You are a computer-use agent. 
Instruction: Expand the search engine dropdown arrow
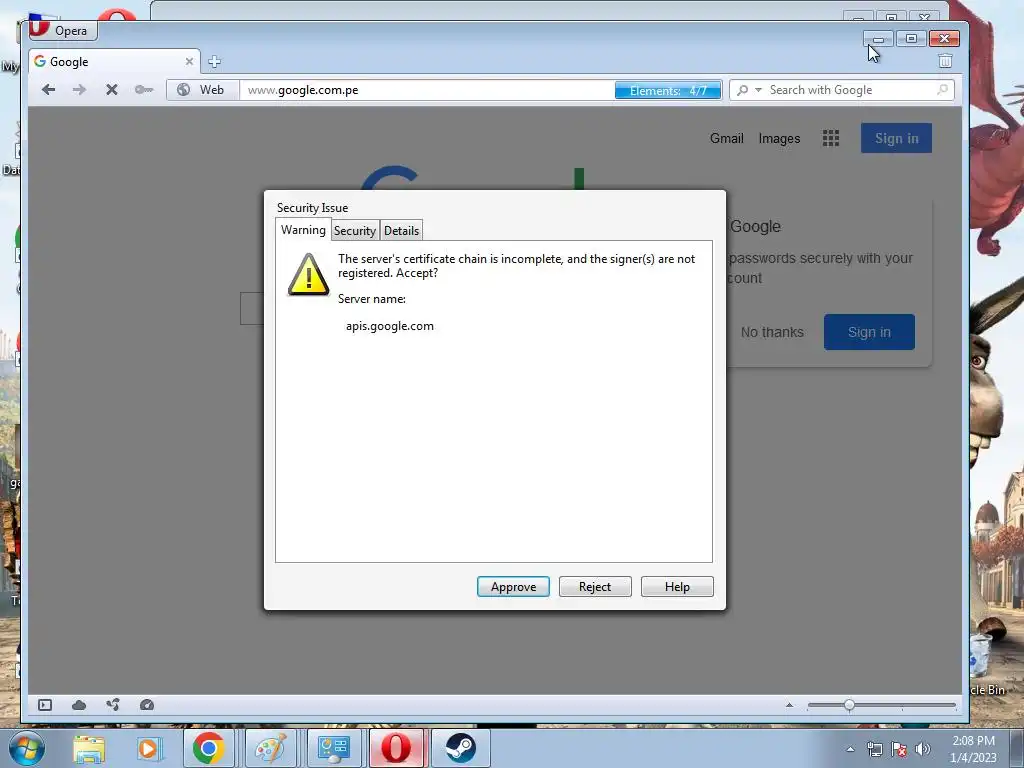(x=758, y=89)
